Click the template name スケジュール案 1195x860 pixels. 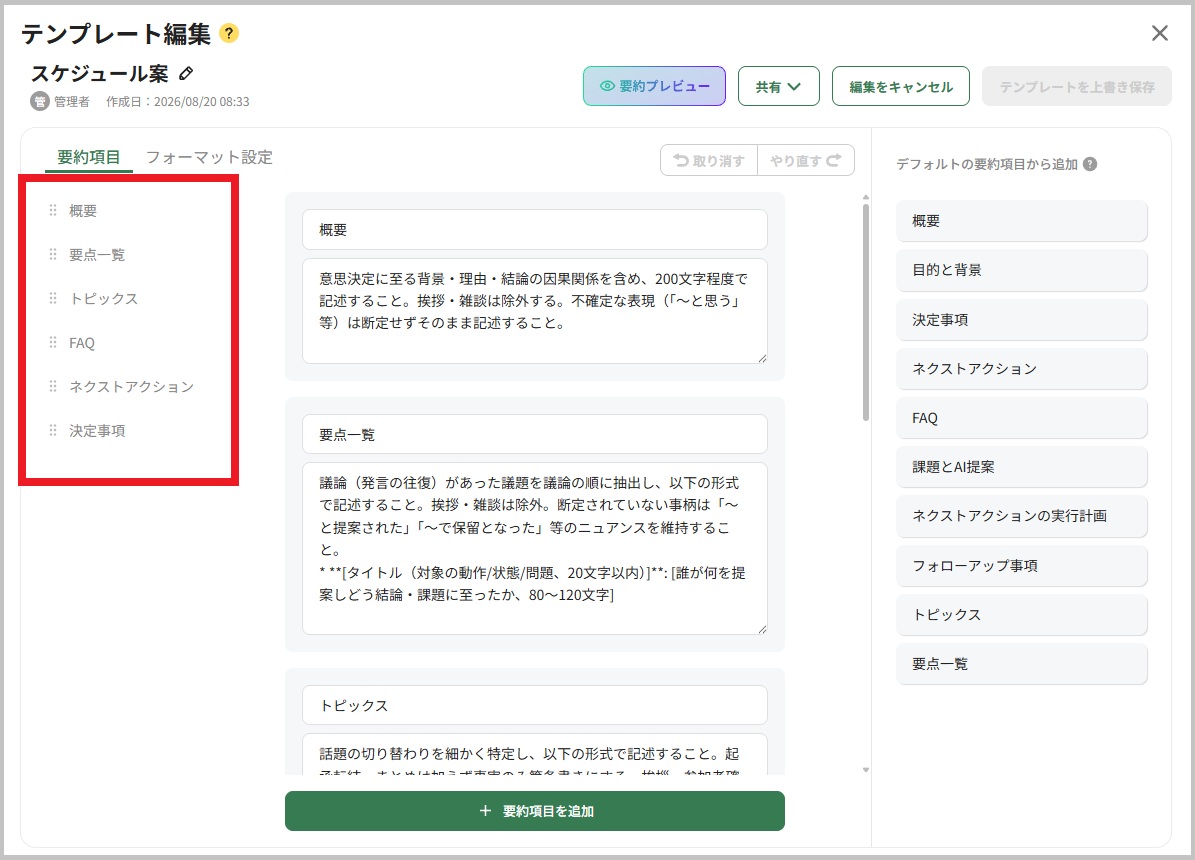(99, 73)
